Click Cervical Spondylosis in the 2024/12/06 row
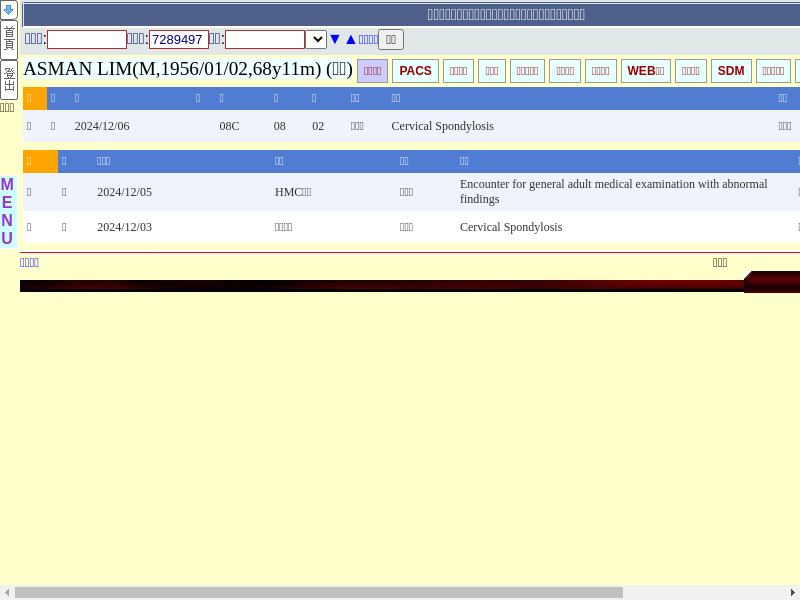 point(442,126)
